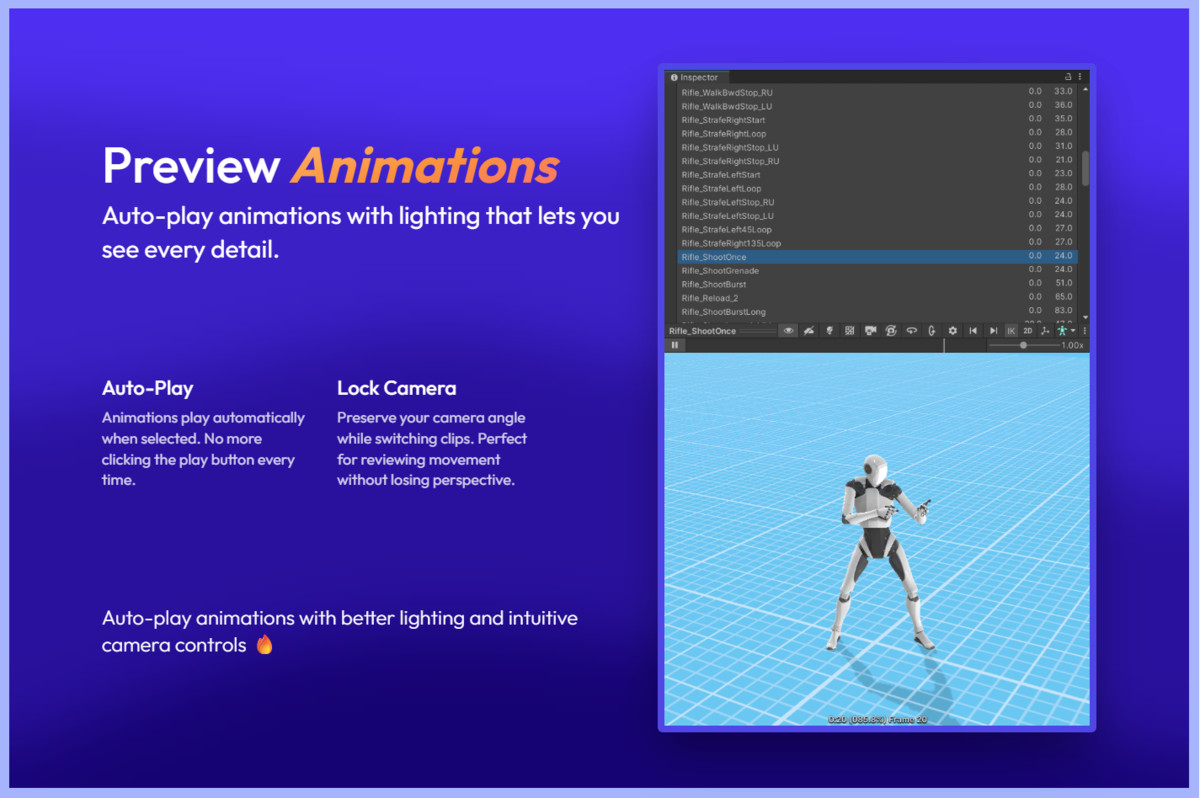Open the preview settings gear icon
This screenshot has width=1200, height=798.
[x=953, y=331]
